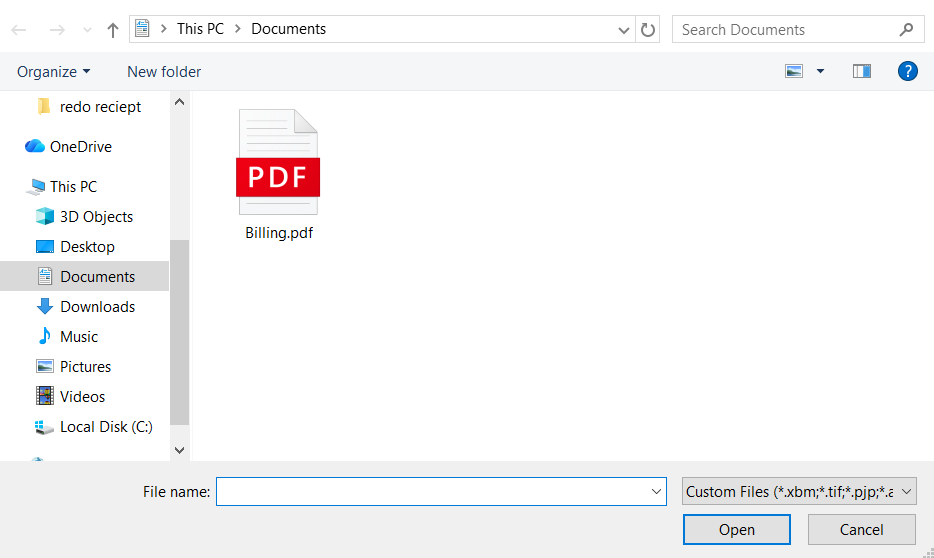Image resolution: width=934 pixels, height=558 pixels.
Task: Click the magnifier search icon
Action: tap(906, 29)
